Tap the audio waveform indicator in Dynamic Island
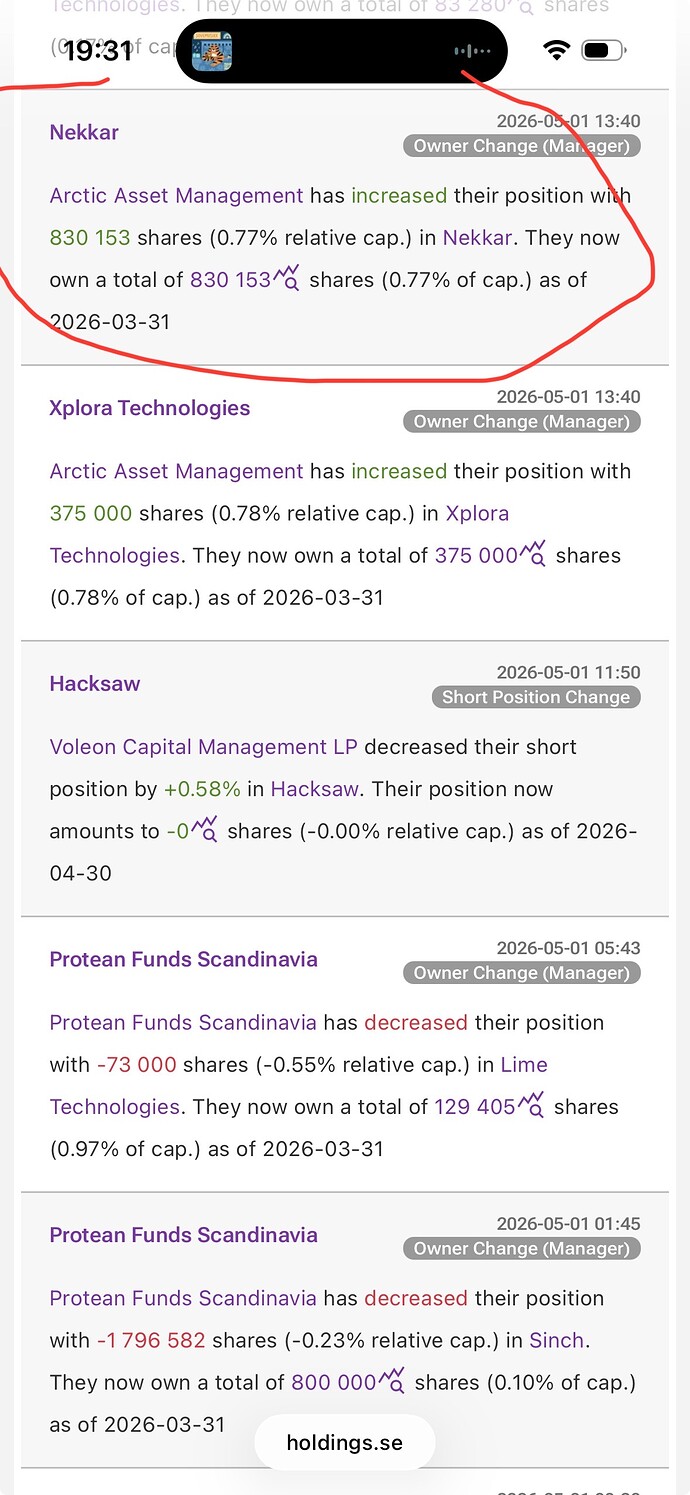The width and height of the screenshot is (690, 1495). click(472, 50)
